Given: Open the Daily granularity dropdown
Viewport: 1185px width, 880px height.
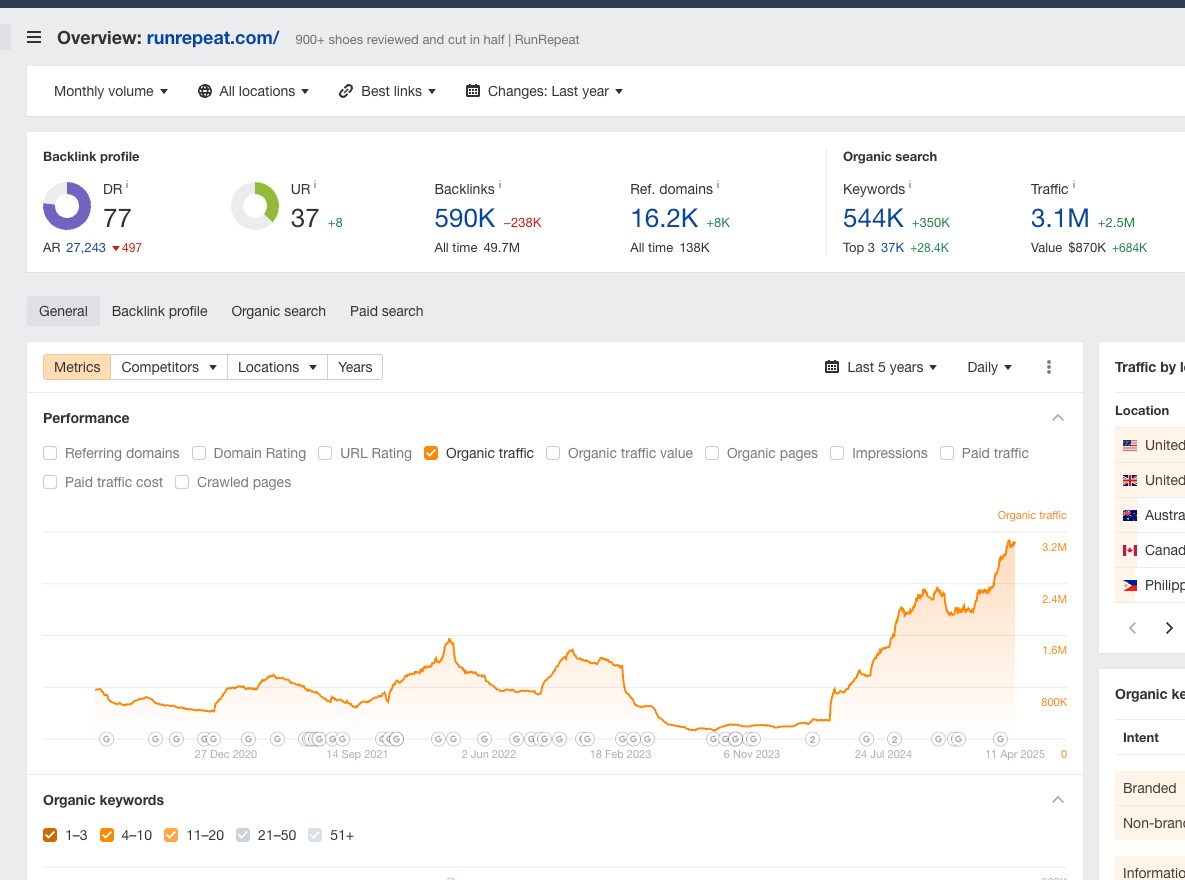Looking at the screenshot, I should (988, 367).
